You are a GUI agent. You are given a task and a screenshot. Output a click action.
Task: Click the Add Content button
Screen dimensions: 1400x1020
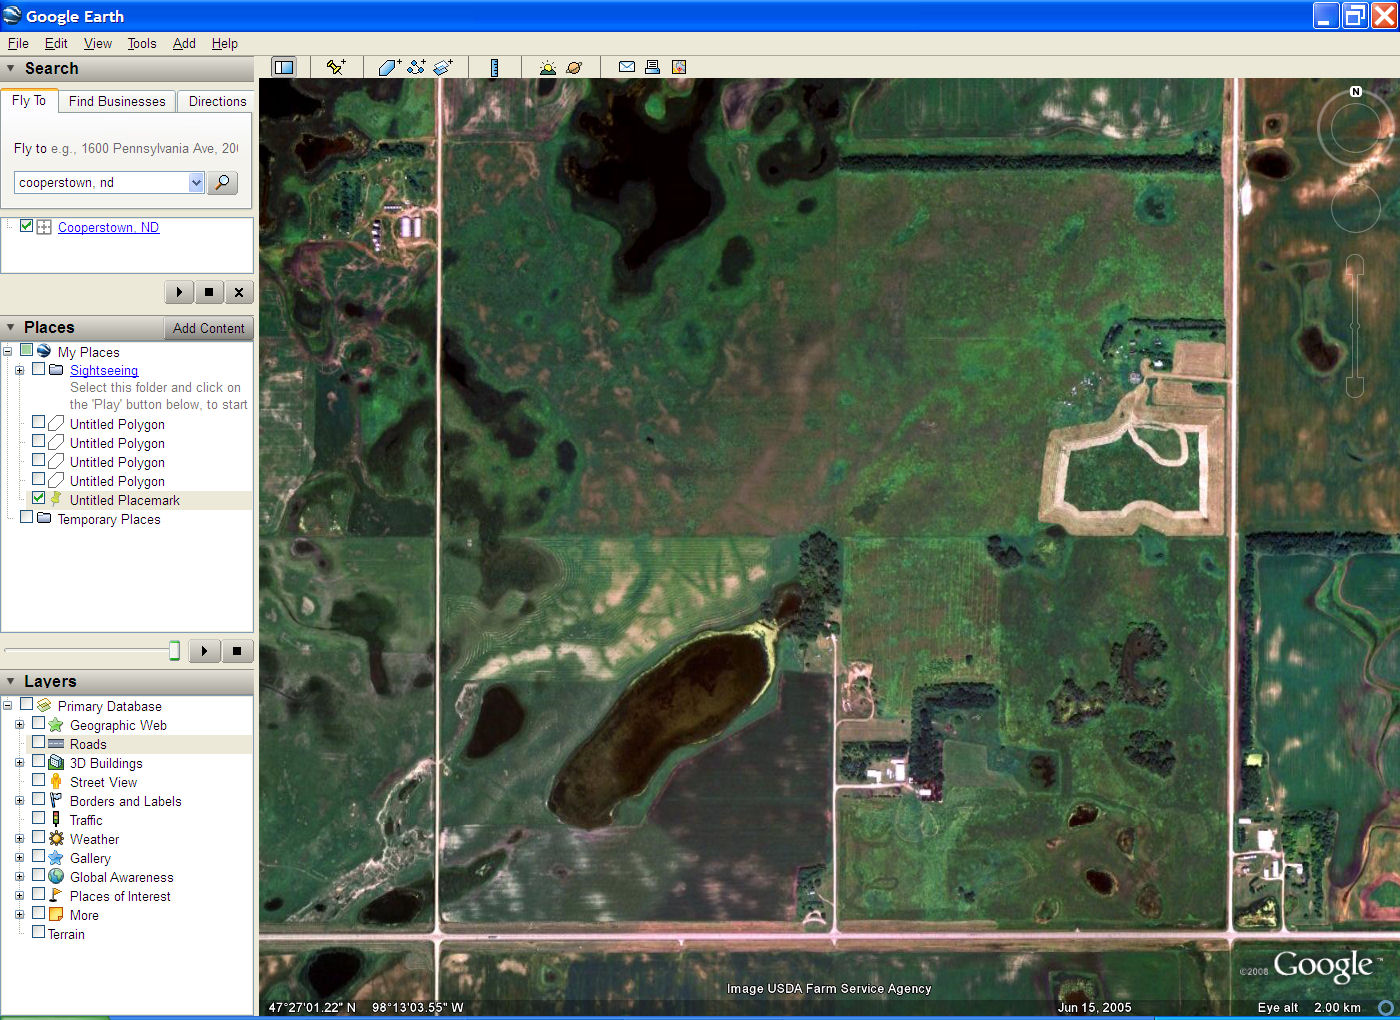[208, 328]
